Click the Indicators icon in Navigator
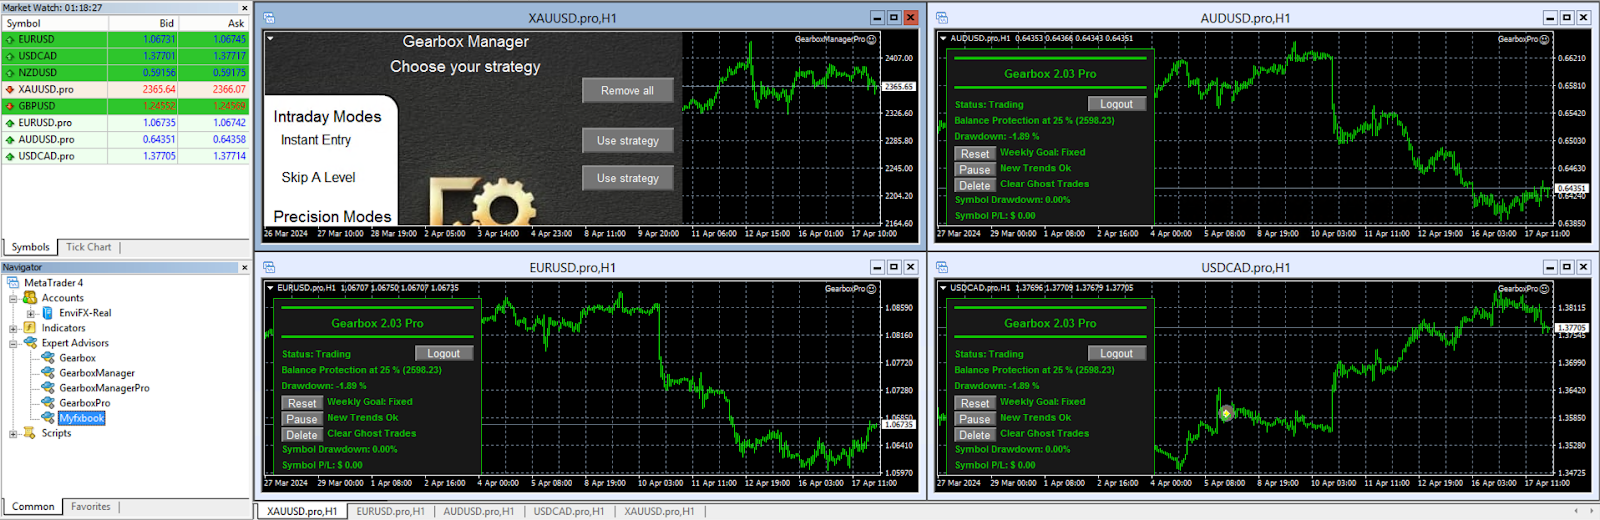The image size is (1600, 520). click(x=30, y=328)
